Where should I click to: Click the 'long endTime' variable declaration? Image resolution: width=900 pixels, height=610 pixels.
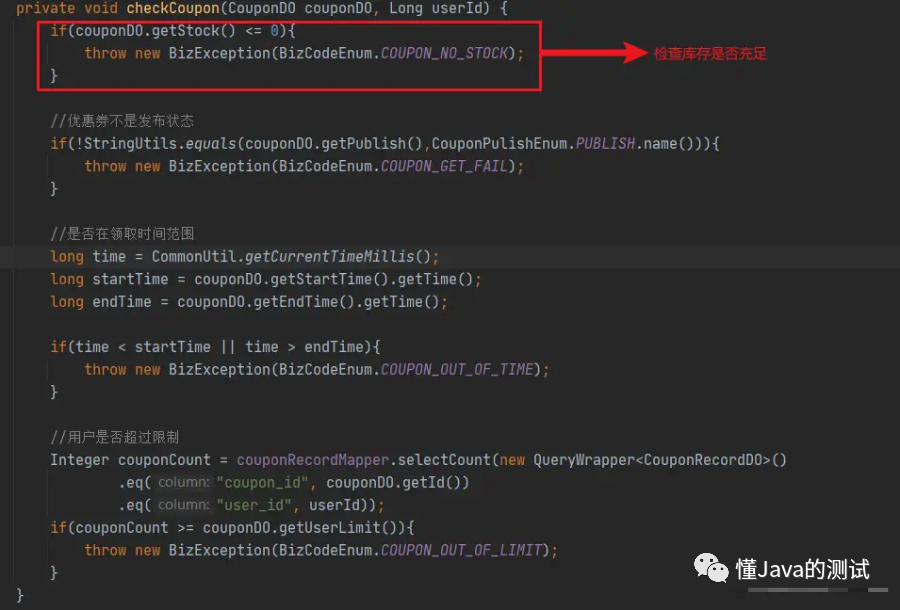[x=101, y=302]
